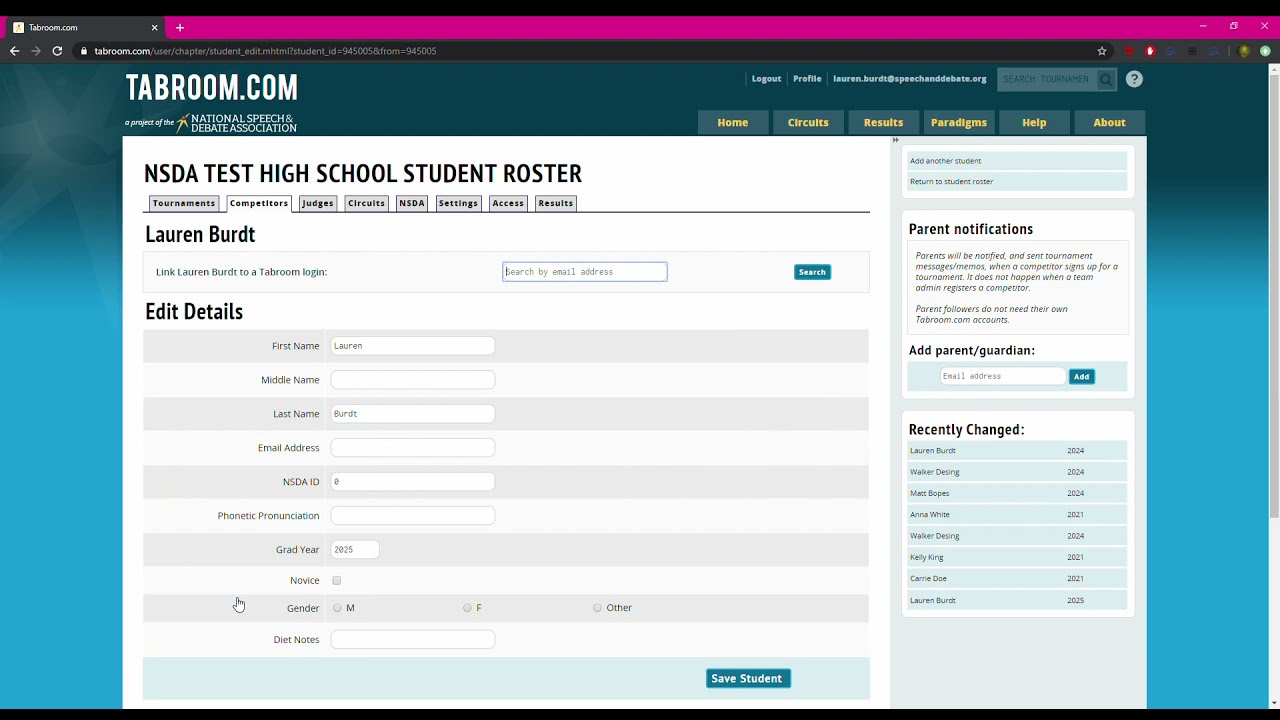
Task: Open About in the main navigation
Action: click(1109, 122)
